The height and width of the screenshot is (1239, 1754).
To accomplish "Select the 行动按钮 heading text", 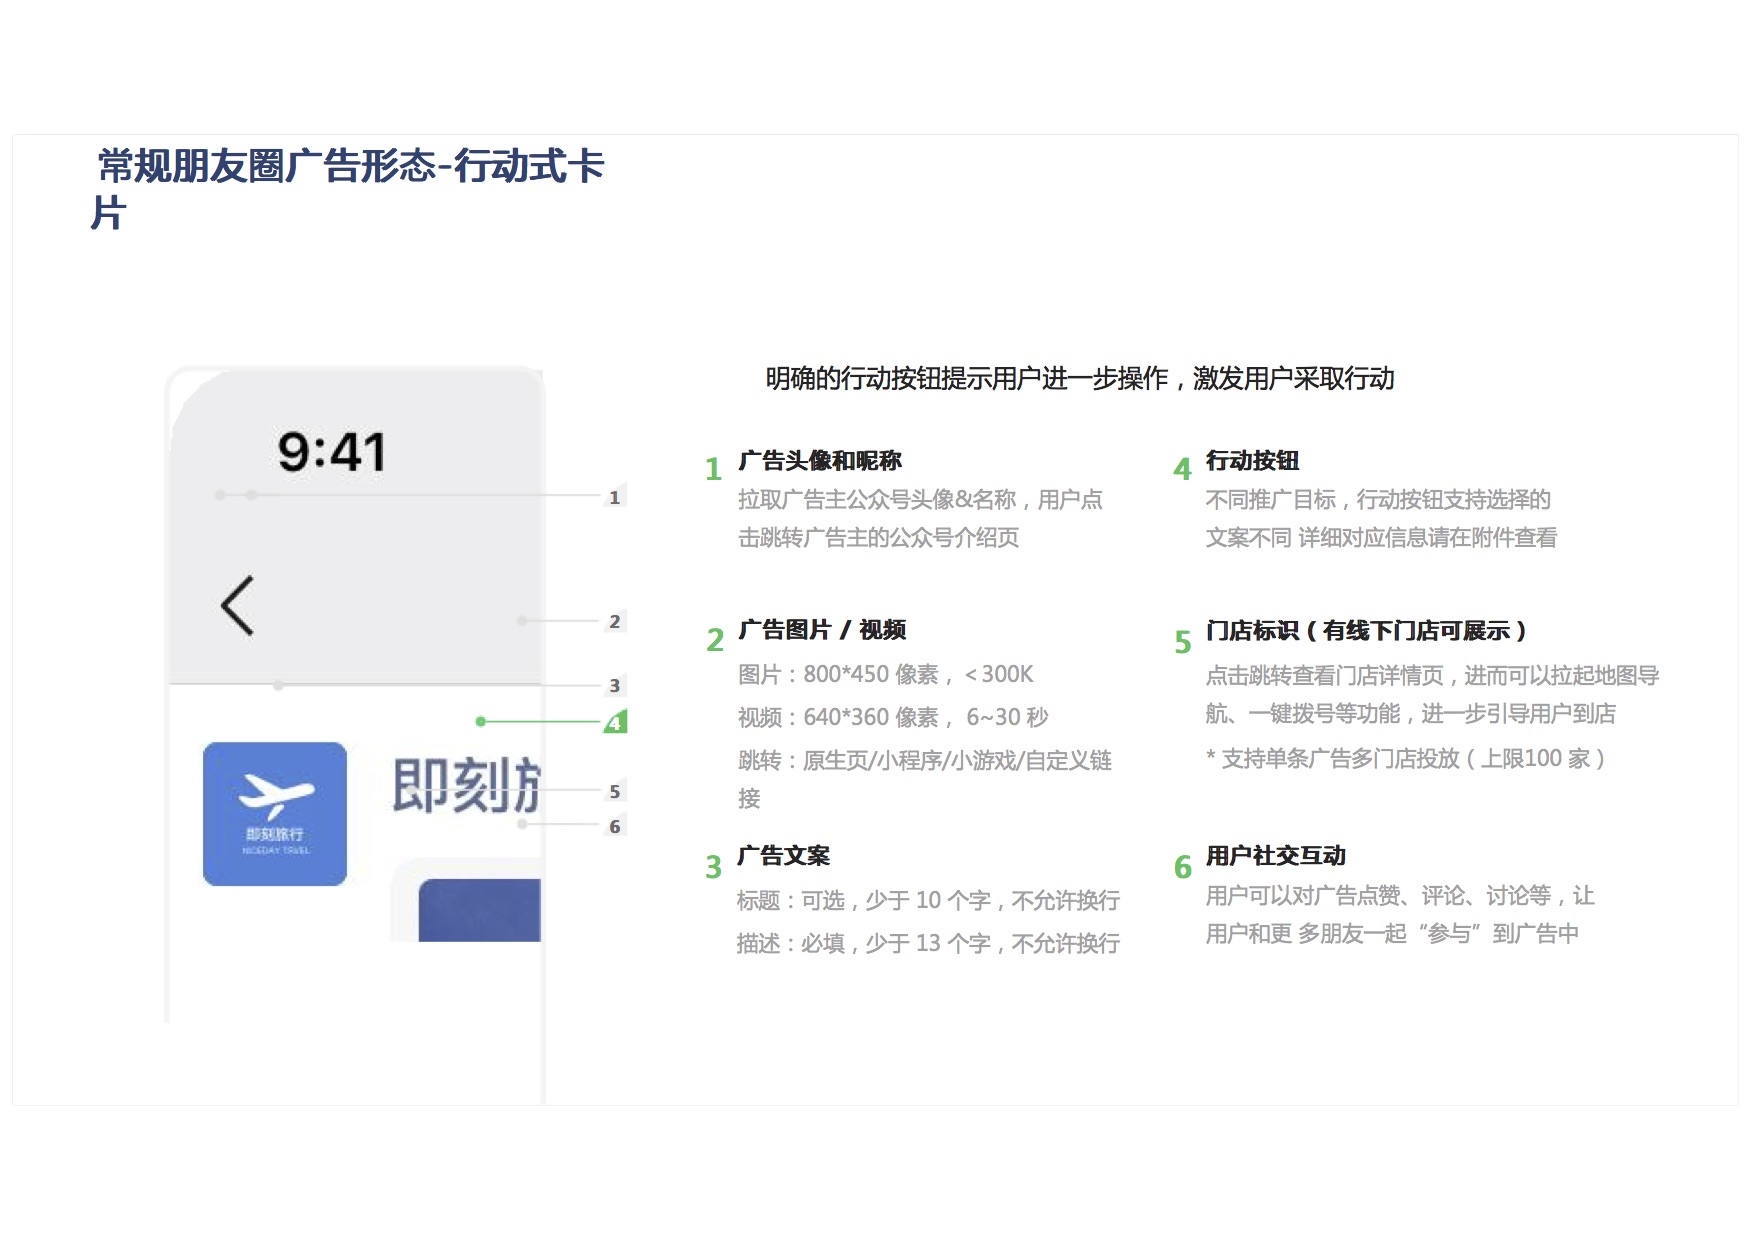I will pos(1252,461).
